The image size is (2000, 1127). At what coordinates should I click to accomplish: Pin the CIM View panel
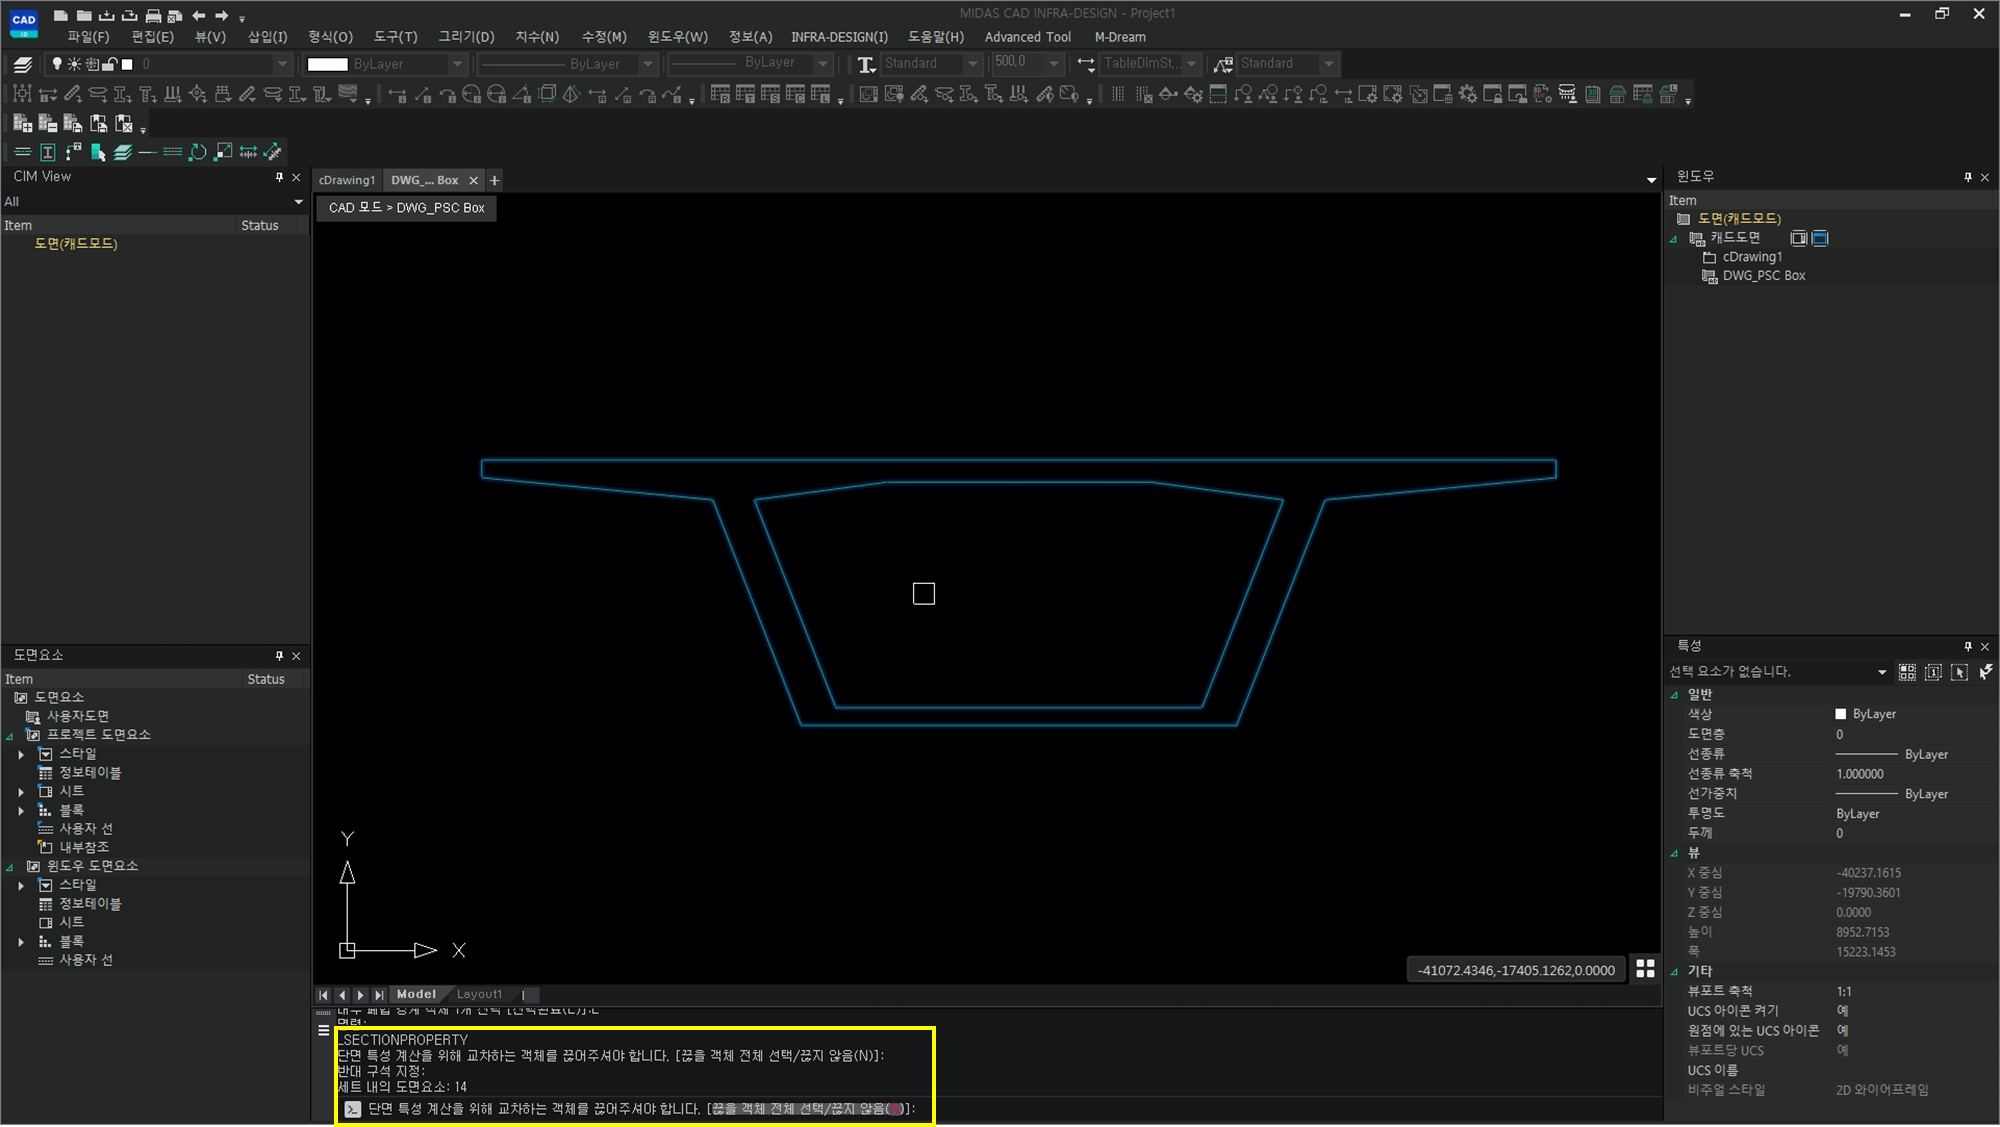[x=279, y=177]
